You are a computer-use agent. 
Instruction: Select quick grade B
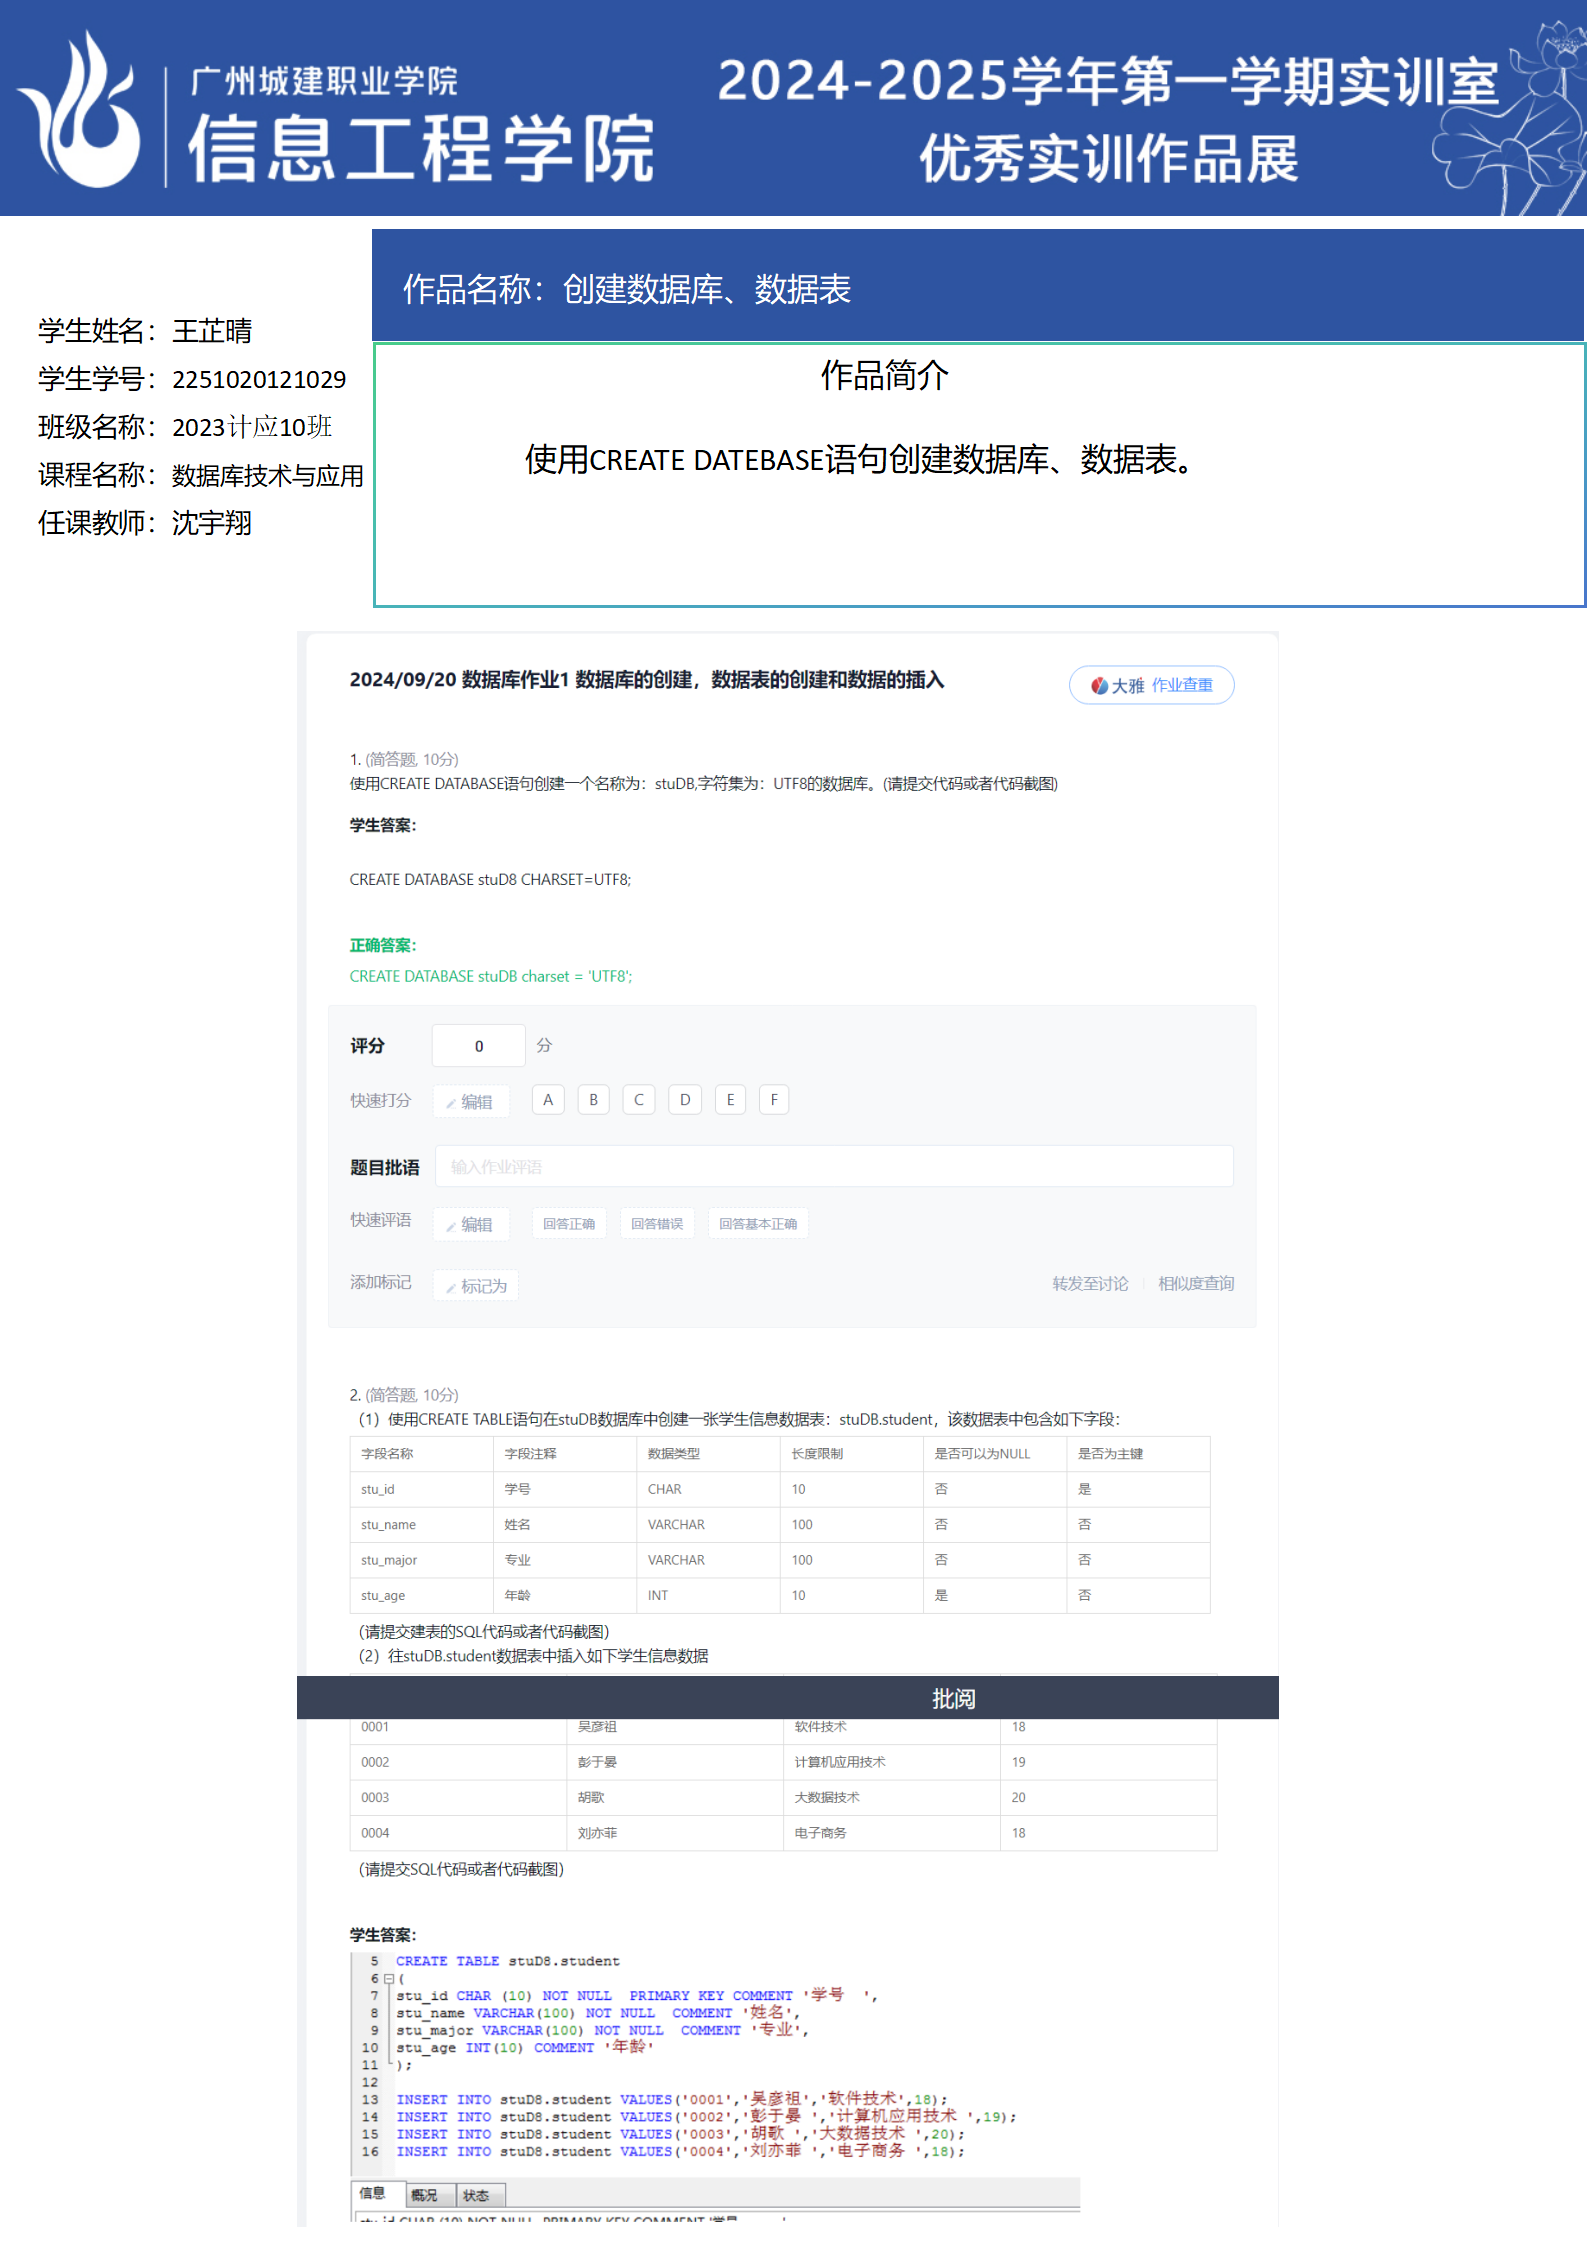coord(593,1100)
